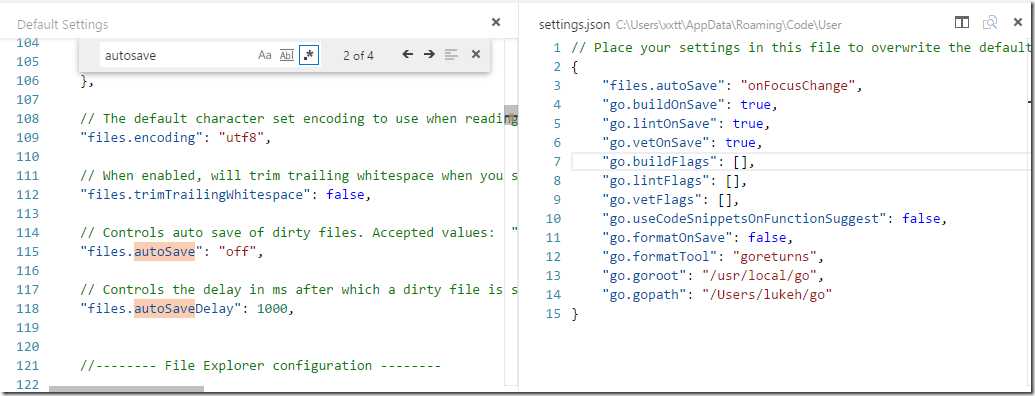Go to previous match arrow

[408, 55]
